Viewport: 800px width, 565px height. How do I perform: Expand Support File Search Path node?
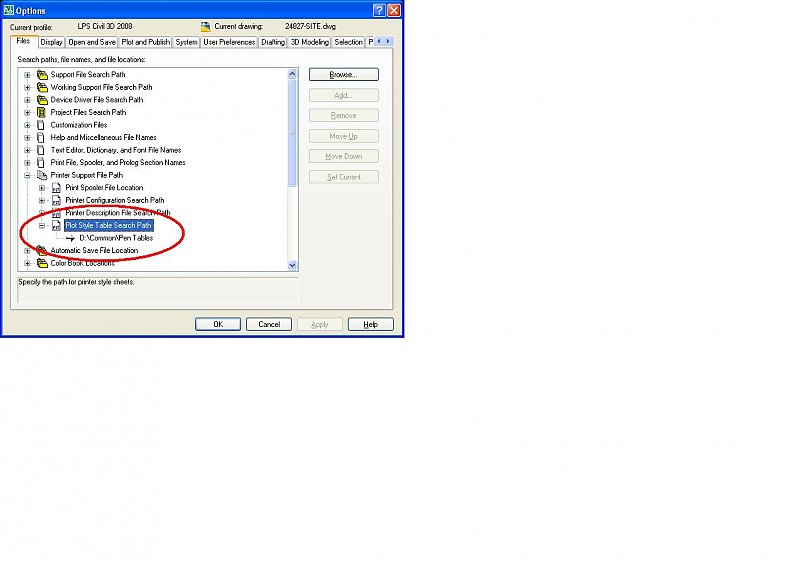pos(28,75)
